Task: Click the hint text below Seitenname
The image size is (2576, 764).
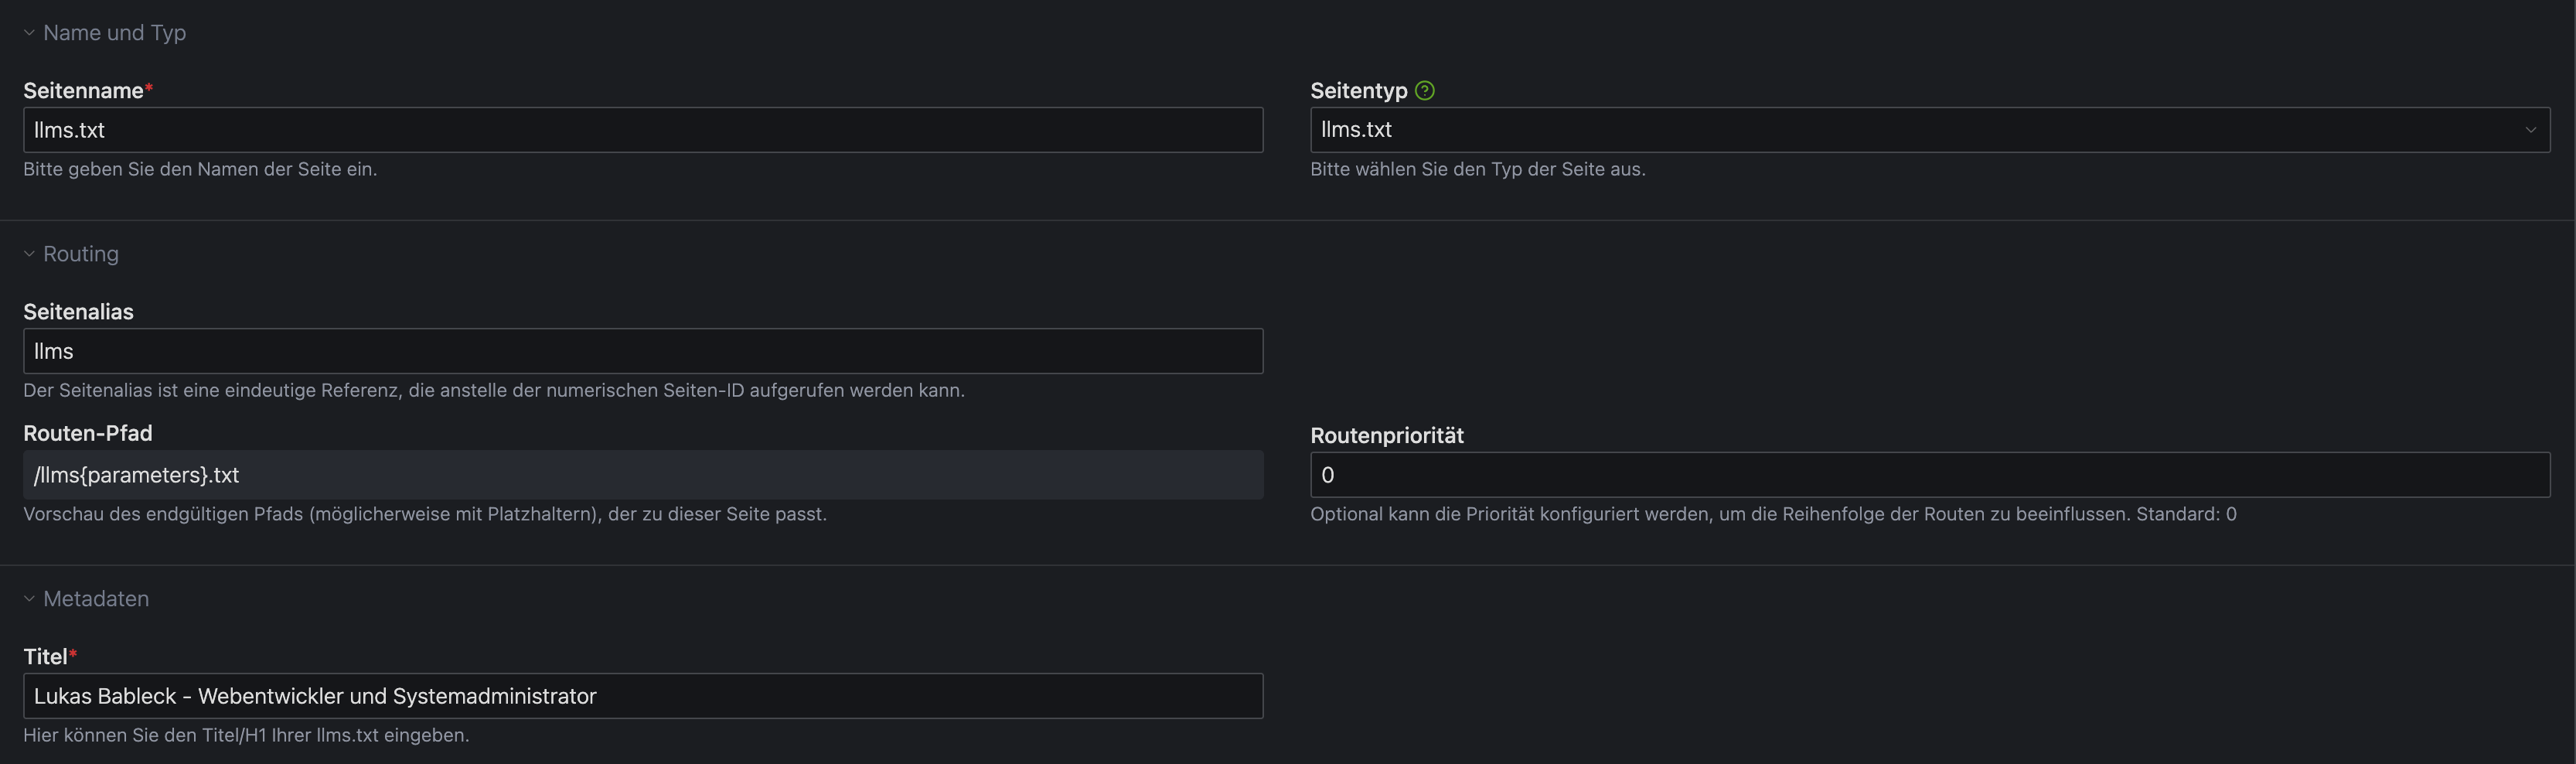Action: click(x=200, y=169)
